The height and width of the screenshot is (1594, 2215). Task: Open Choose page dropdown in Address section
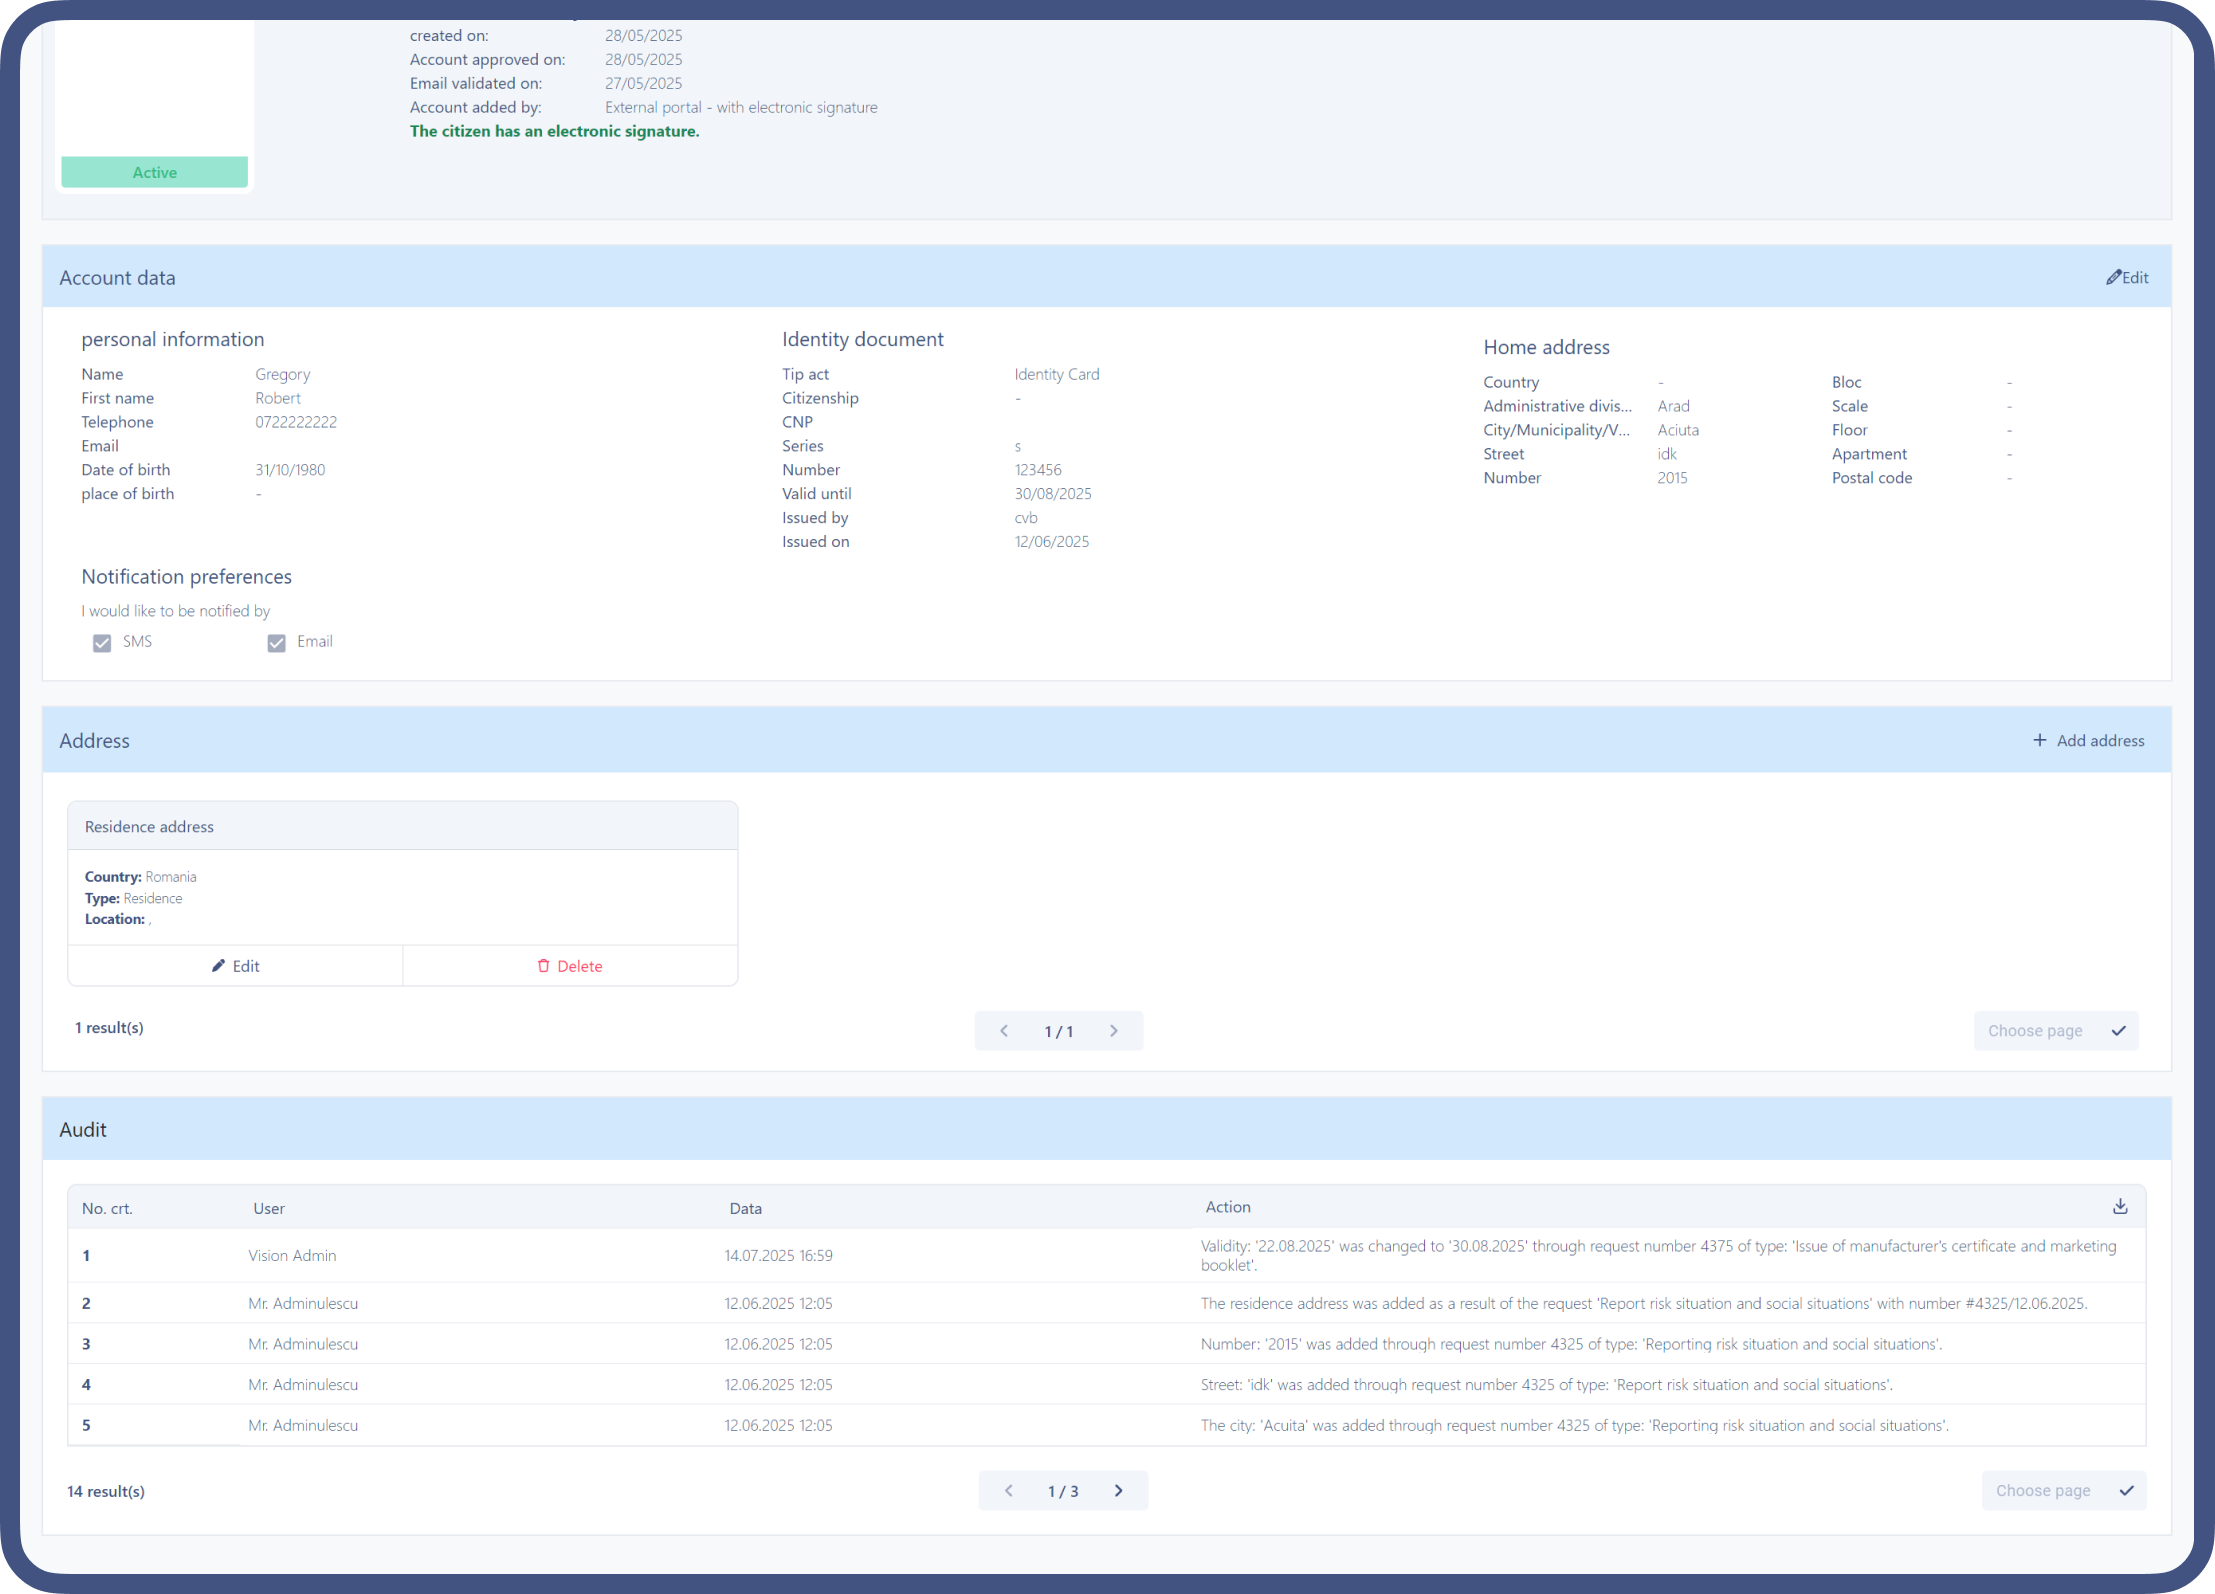2056,1031
